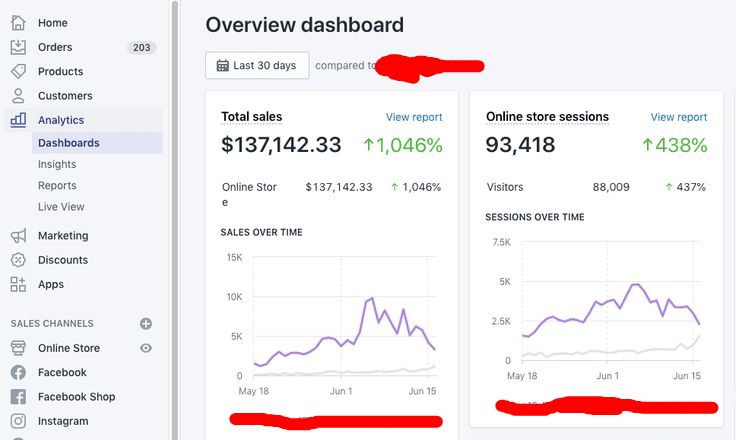This screenshot has height=440, width=736.
Task: Open the Orders inbox icon
Action: click(18, 47)
